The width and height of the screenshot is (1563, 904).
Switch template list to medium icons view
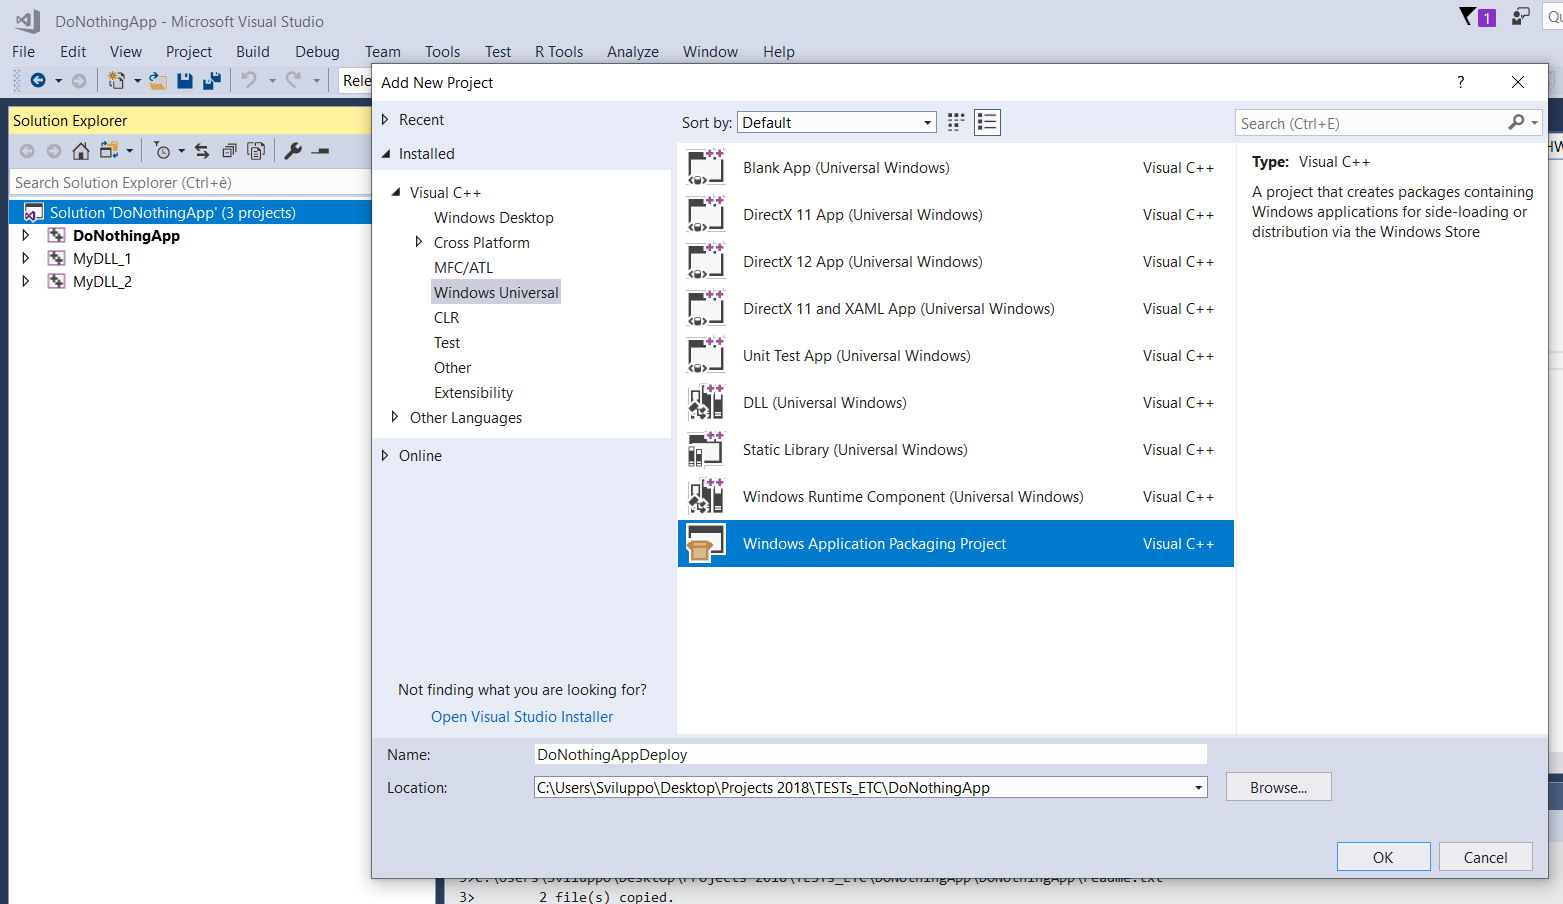click(x=987, y=122)
